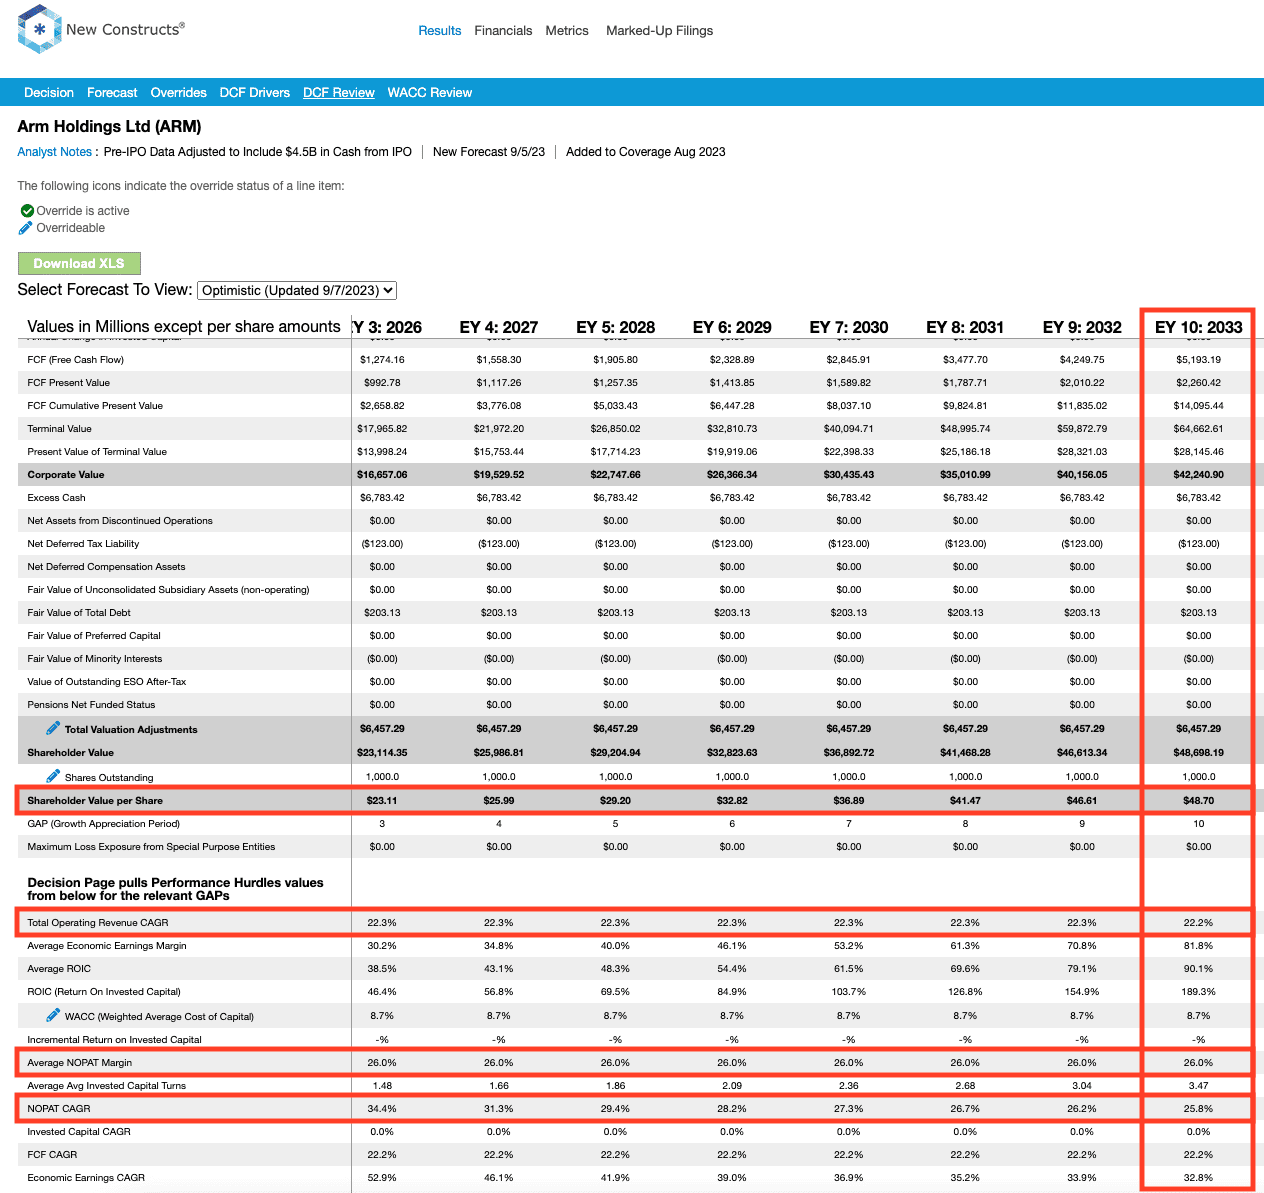Open the Metrics navigation item
The width and height of the screenshot is (1264, 1193).
[x=567, y=31]
